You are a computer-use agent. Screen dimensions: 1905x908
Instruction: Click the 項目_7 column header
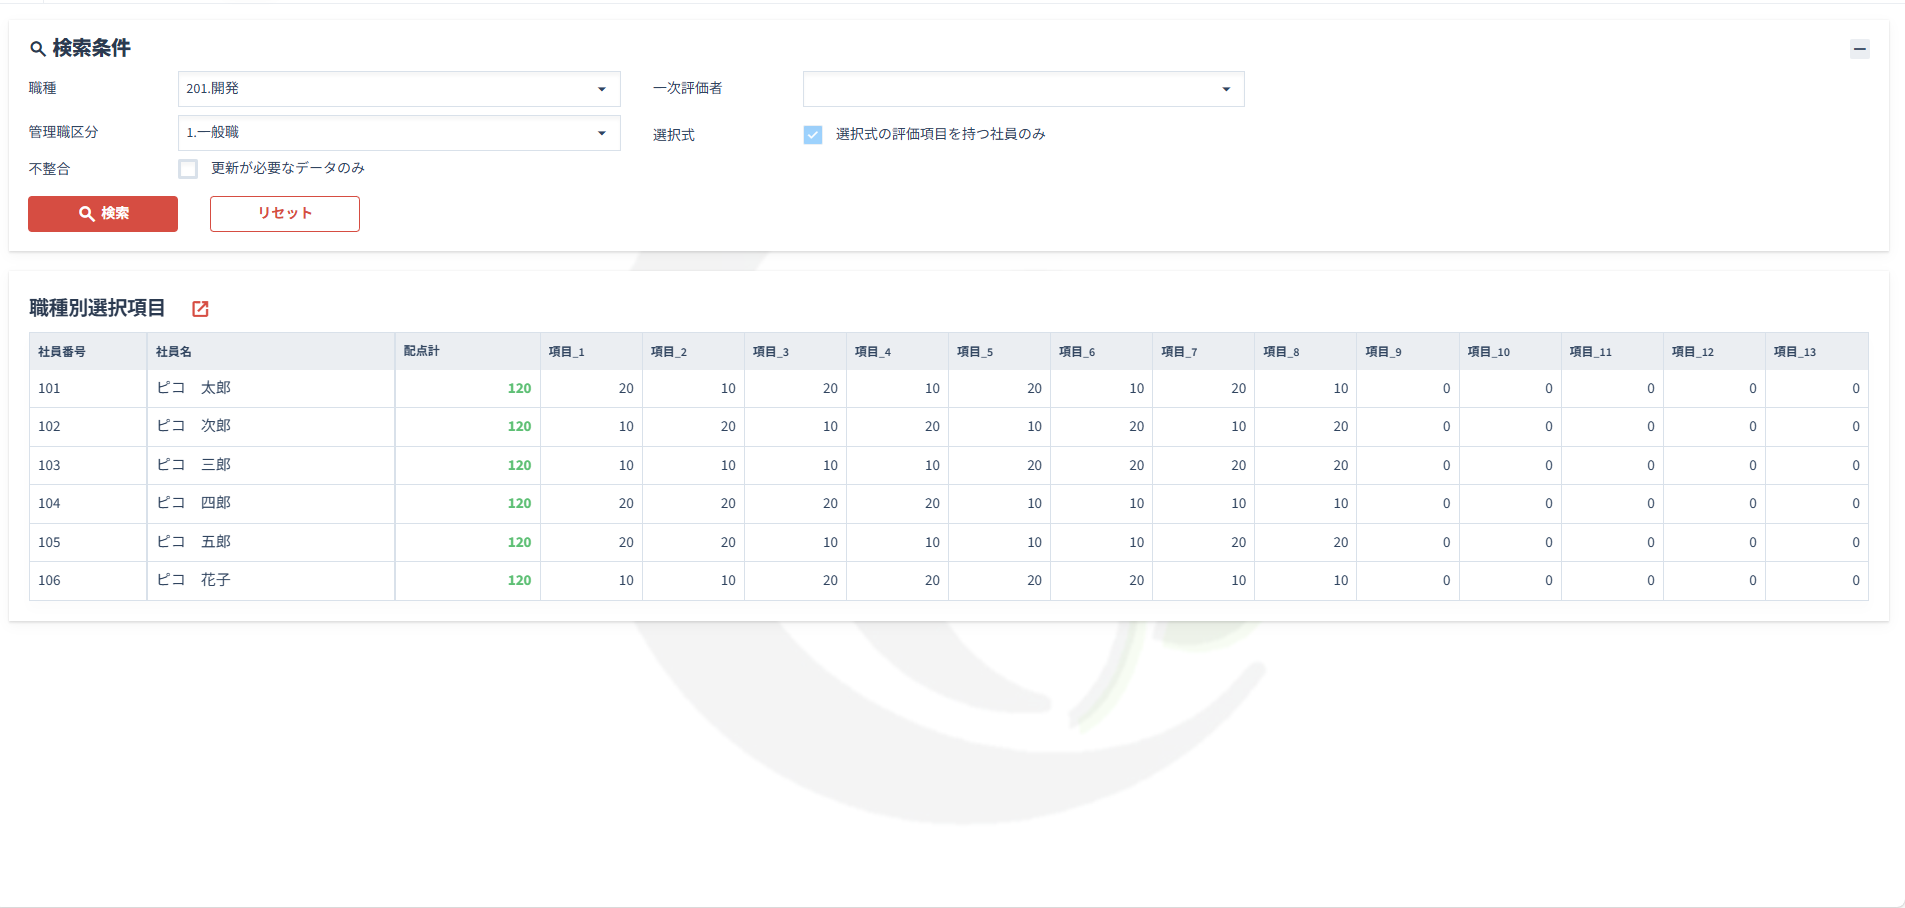click(1179, 352)
